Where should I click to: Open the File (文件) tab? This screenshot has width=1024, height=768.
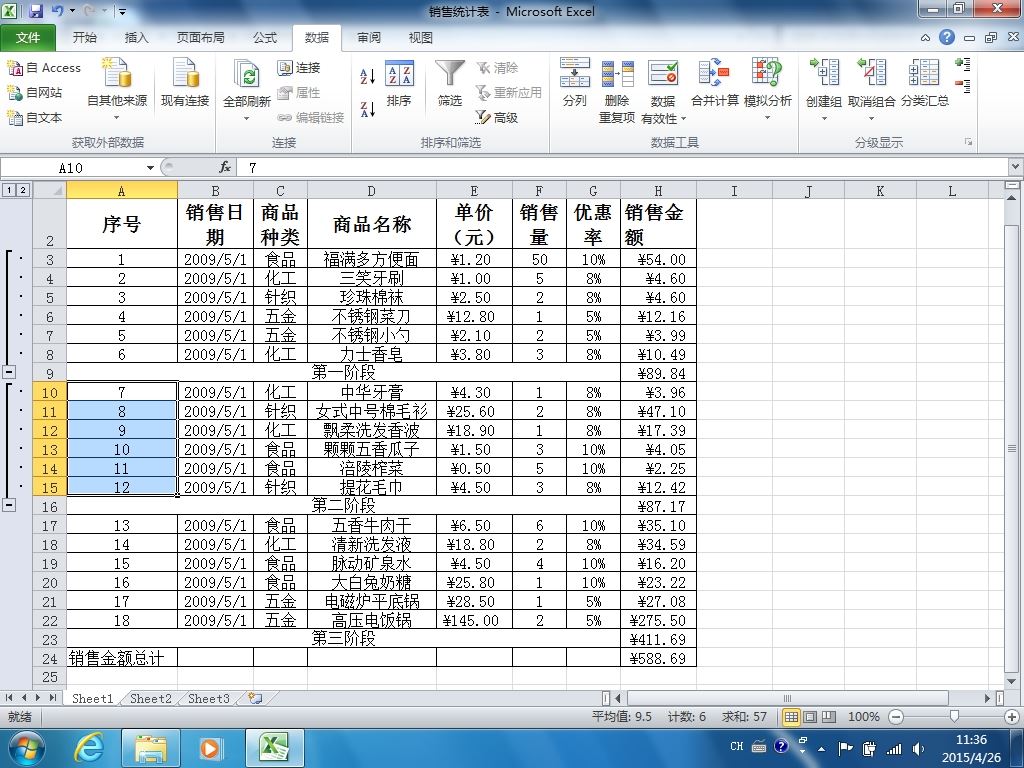27,38
